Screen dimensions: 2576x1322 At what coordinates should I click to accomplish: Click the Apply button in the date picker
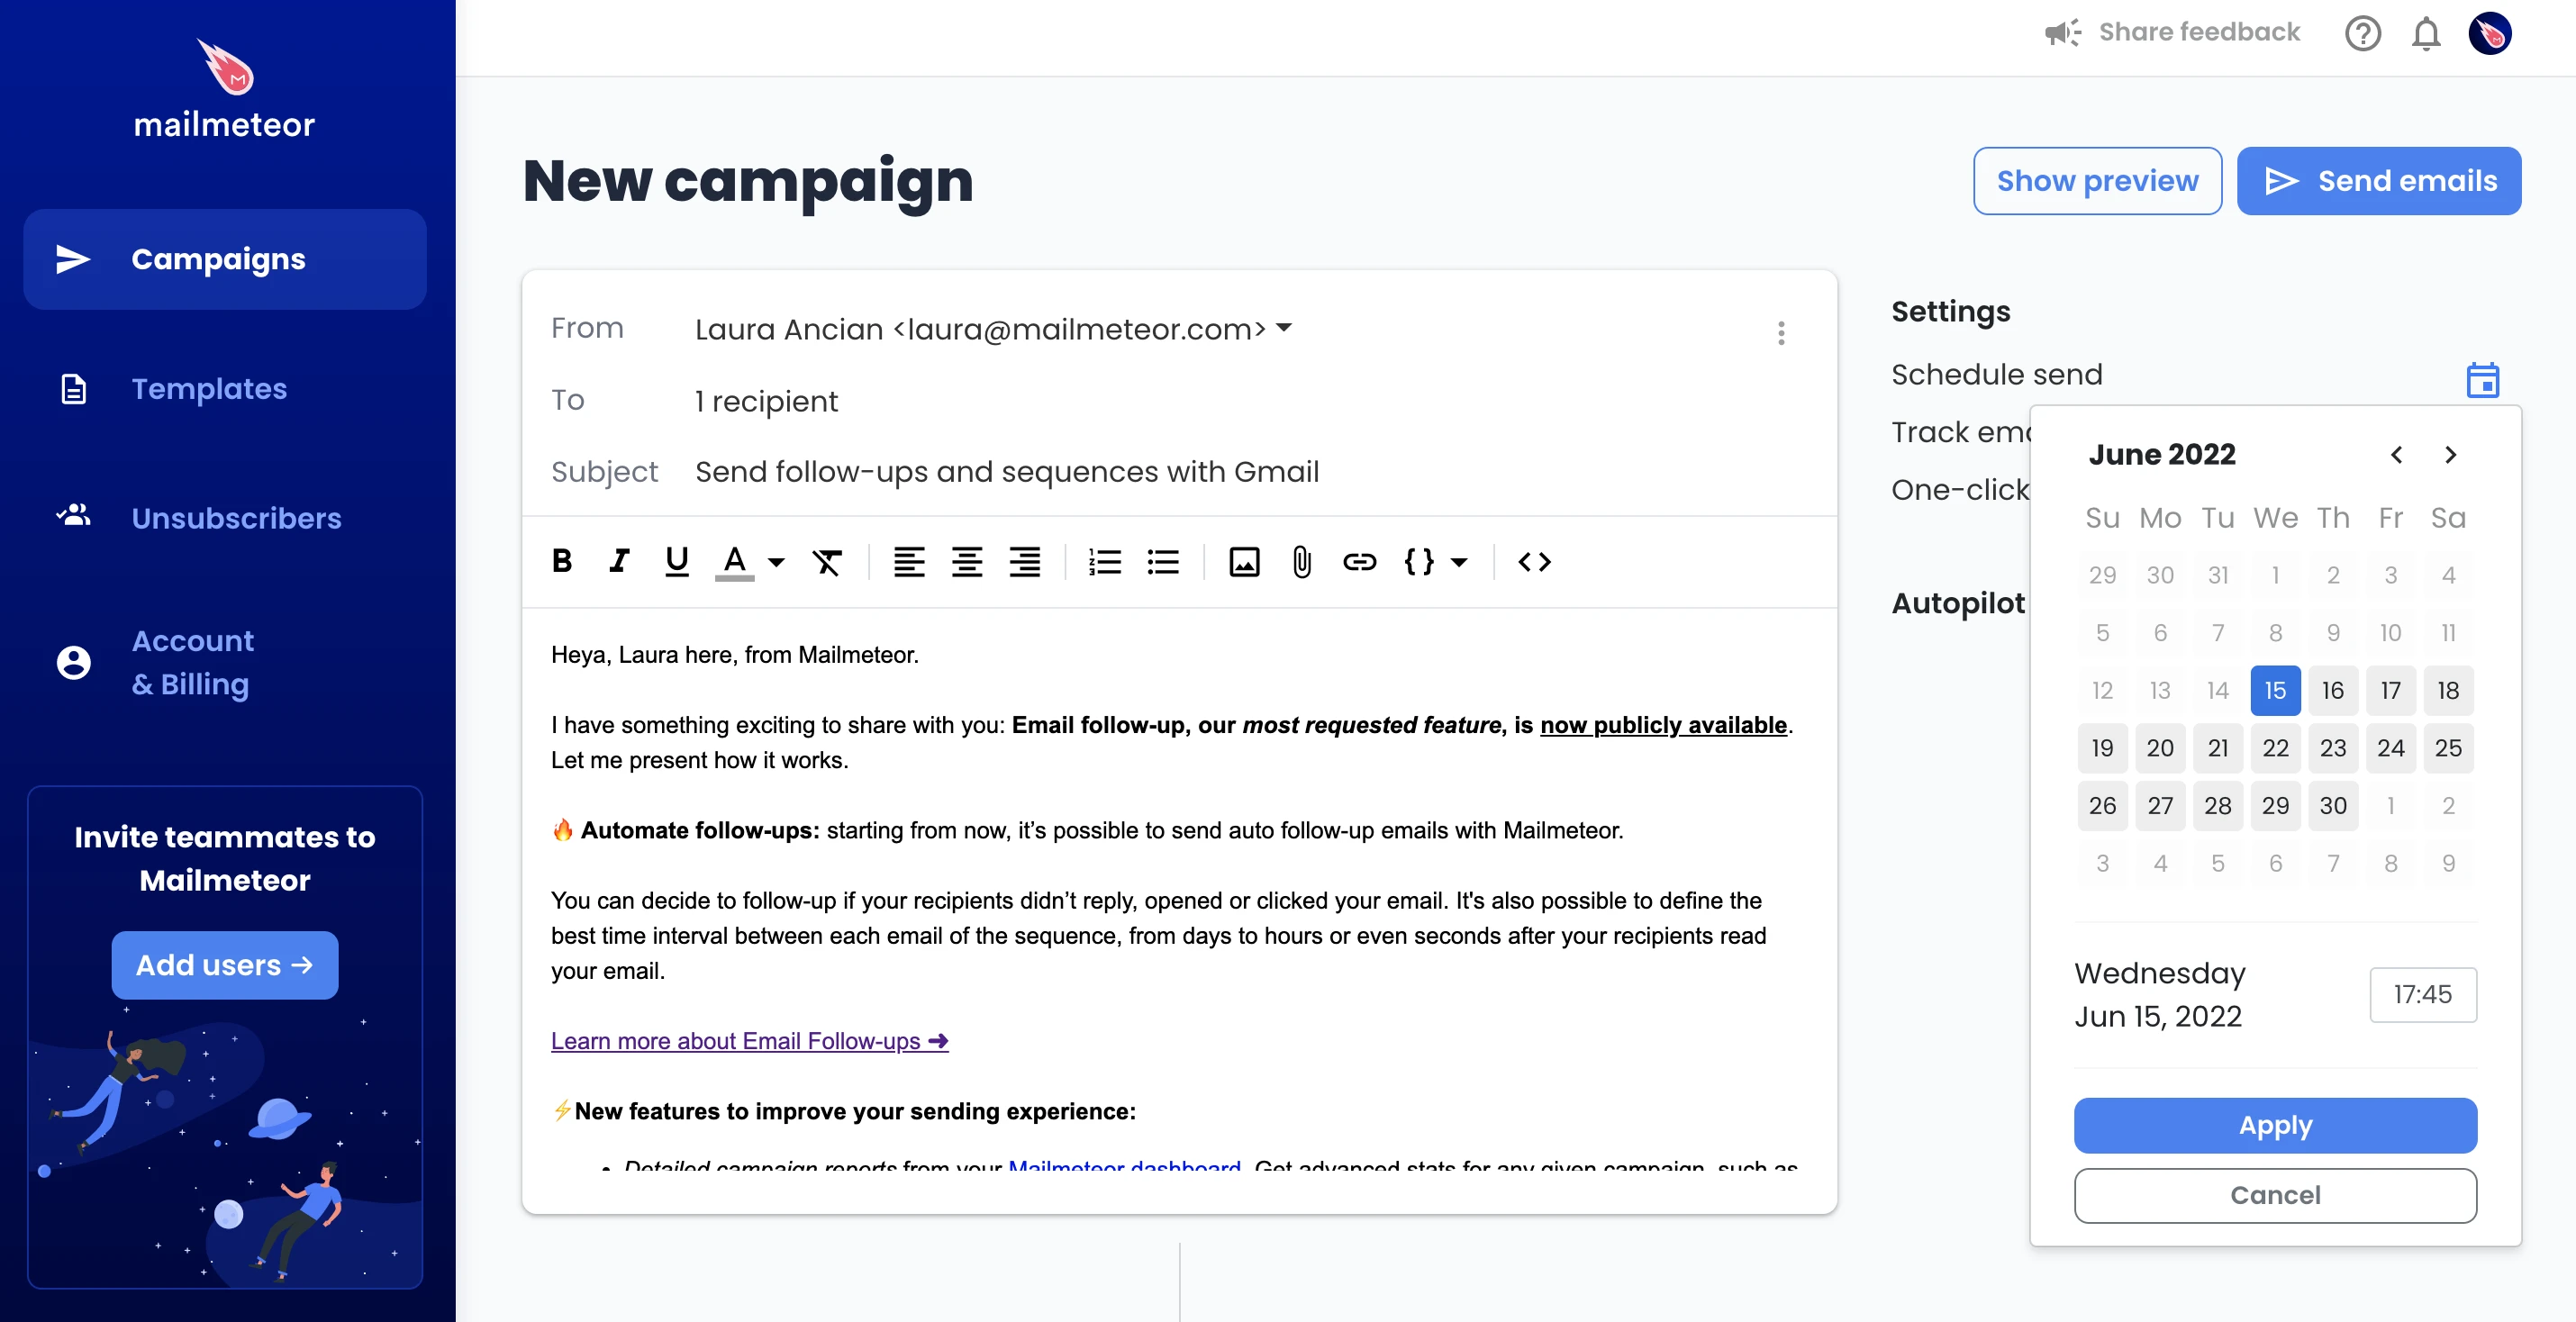pyautogui.click(x=2275, y=1125)
